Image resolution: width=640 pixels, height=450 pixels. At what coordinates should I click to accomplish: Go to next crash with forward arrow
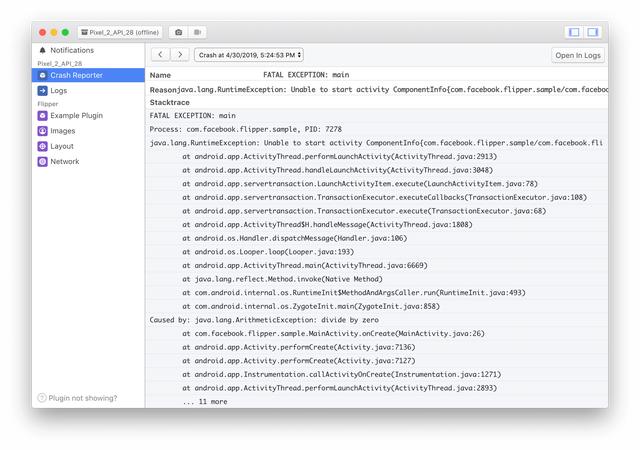coord(180,55)
